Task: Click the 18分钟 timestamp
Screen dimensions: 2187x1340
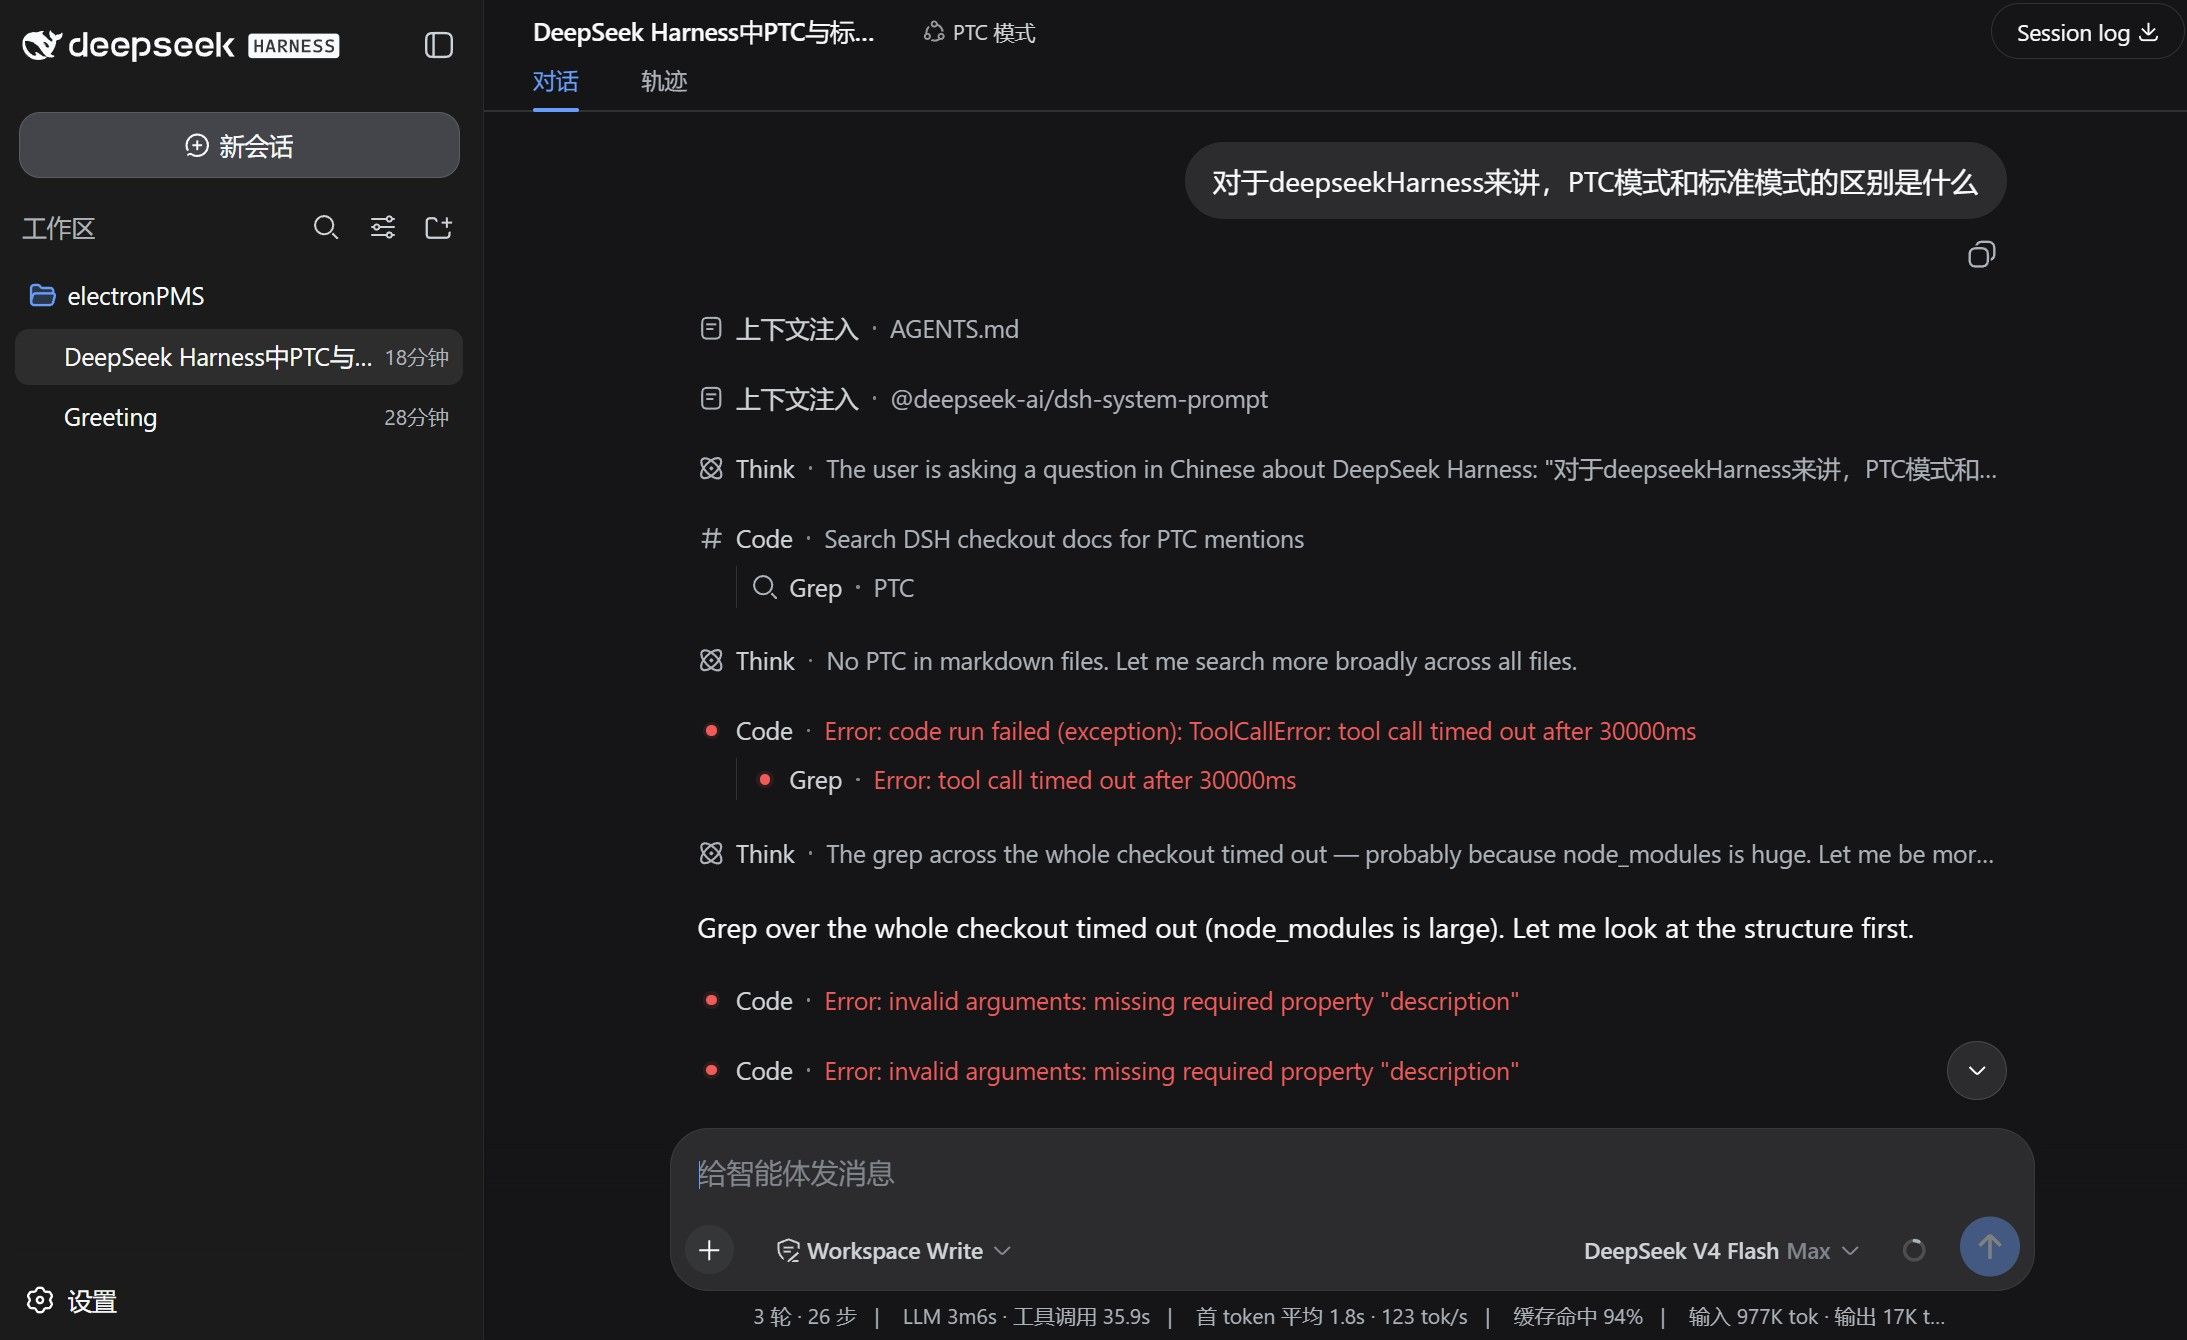Action: click(417, 357)
